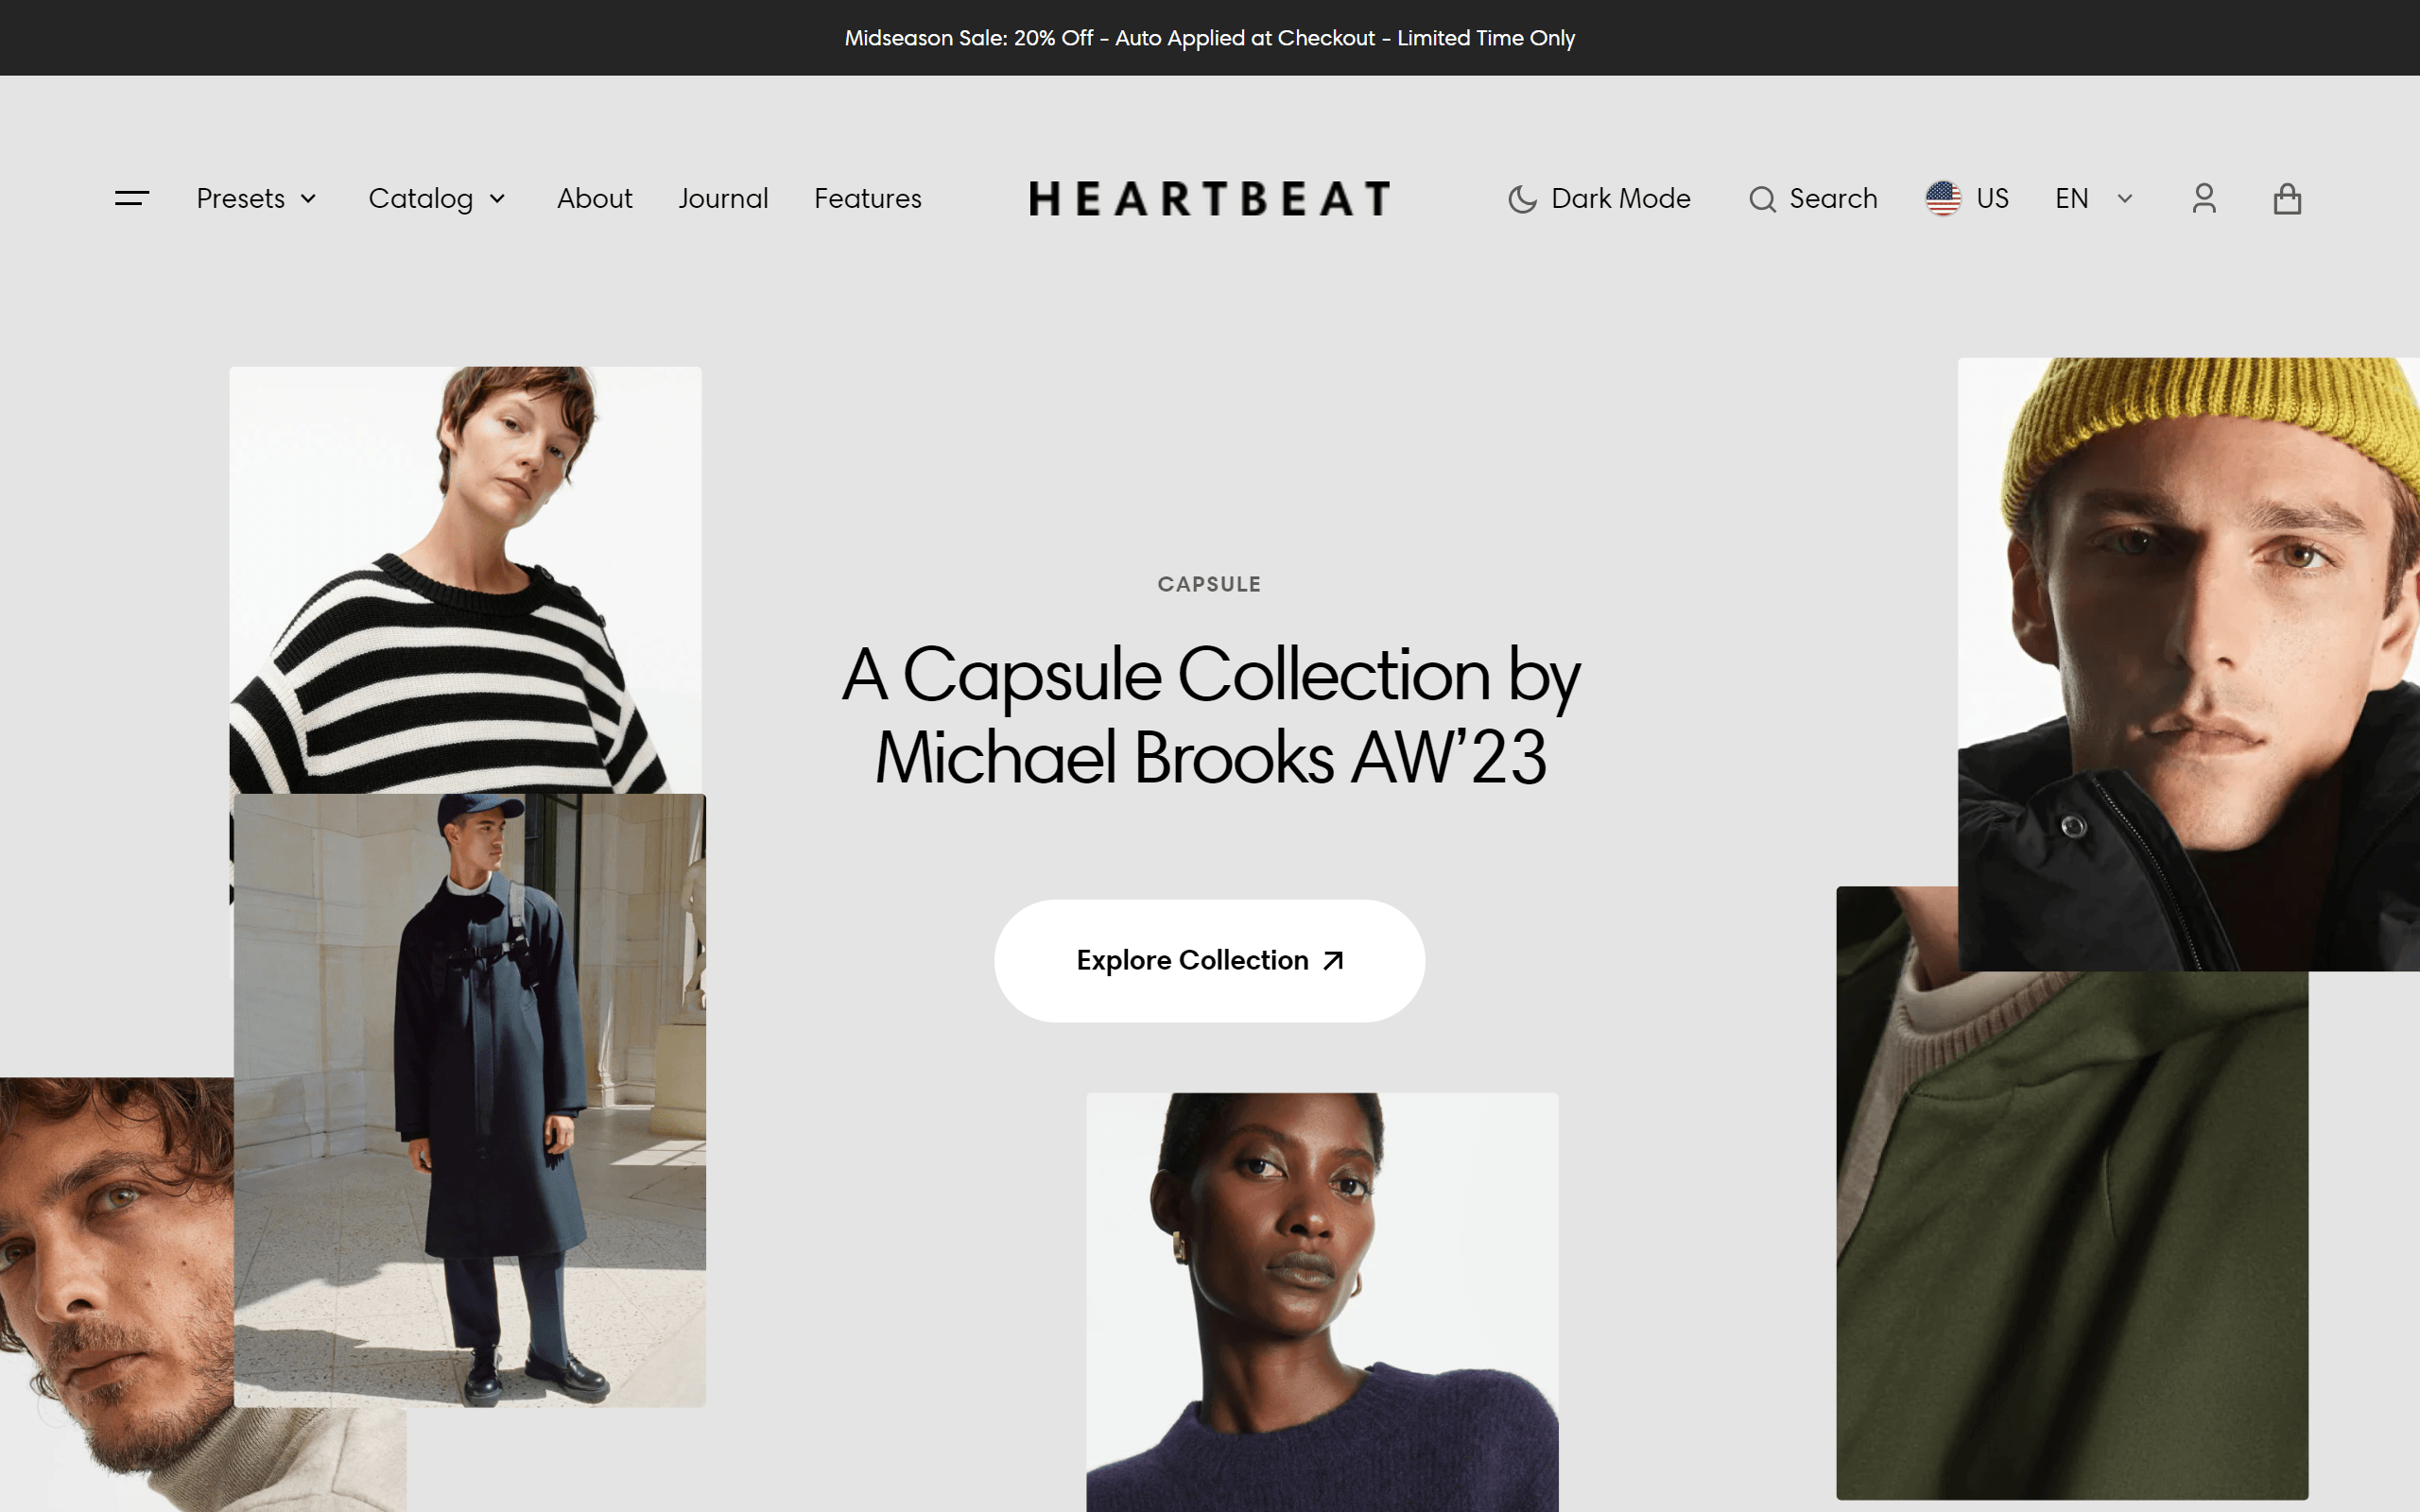Toggle Dark Mode on

(1599, 198)
